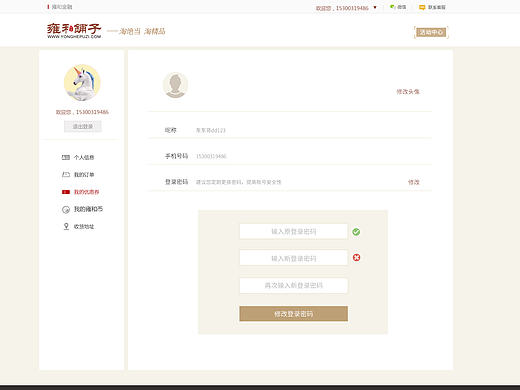
Task: Expand the account dropdown arrow beside 15300319486
Action: click(x=375, y=7)
